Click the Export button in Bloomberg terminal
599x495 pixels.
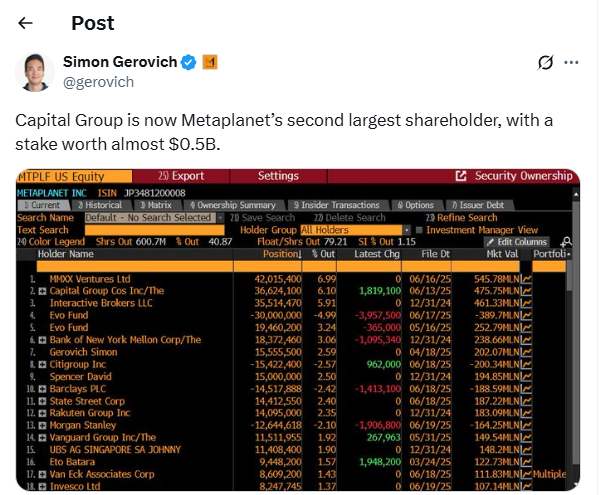tap(181, 176)
